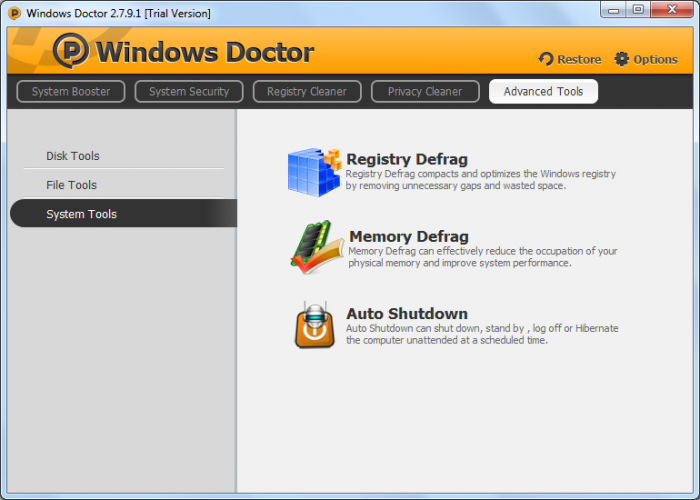Maximize the Windows Doctor window
Screen dimensions: 700x500
coord(638,9)
